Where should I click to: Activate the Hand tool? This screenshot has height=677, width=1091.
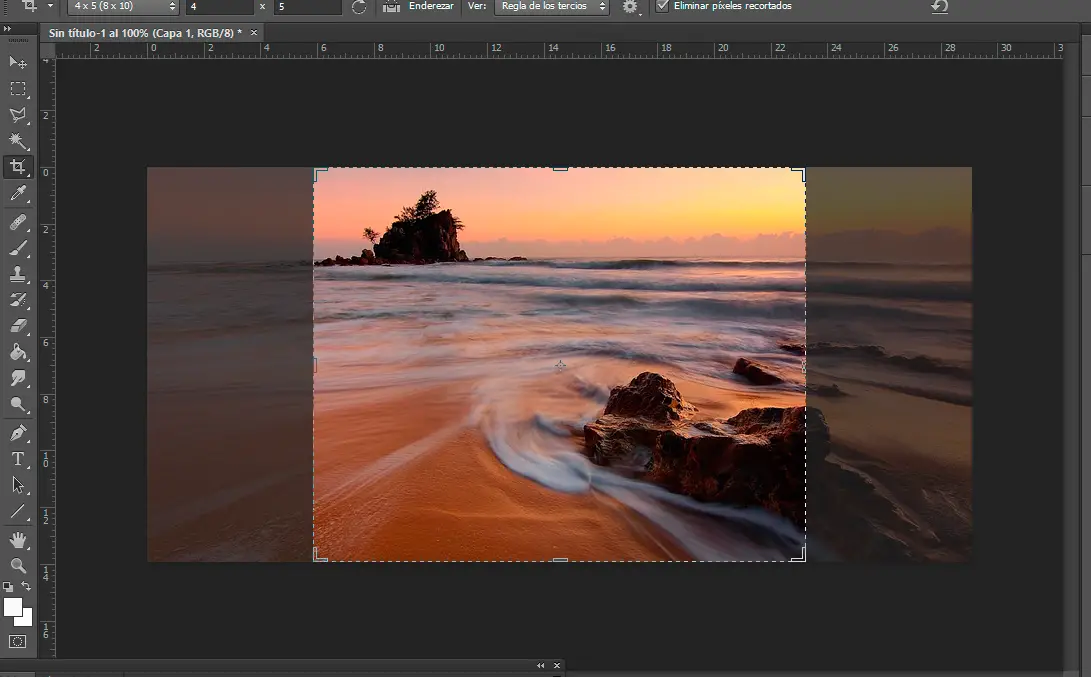coord(18,540)
